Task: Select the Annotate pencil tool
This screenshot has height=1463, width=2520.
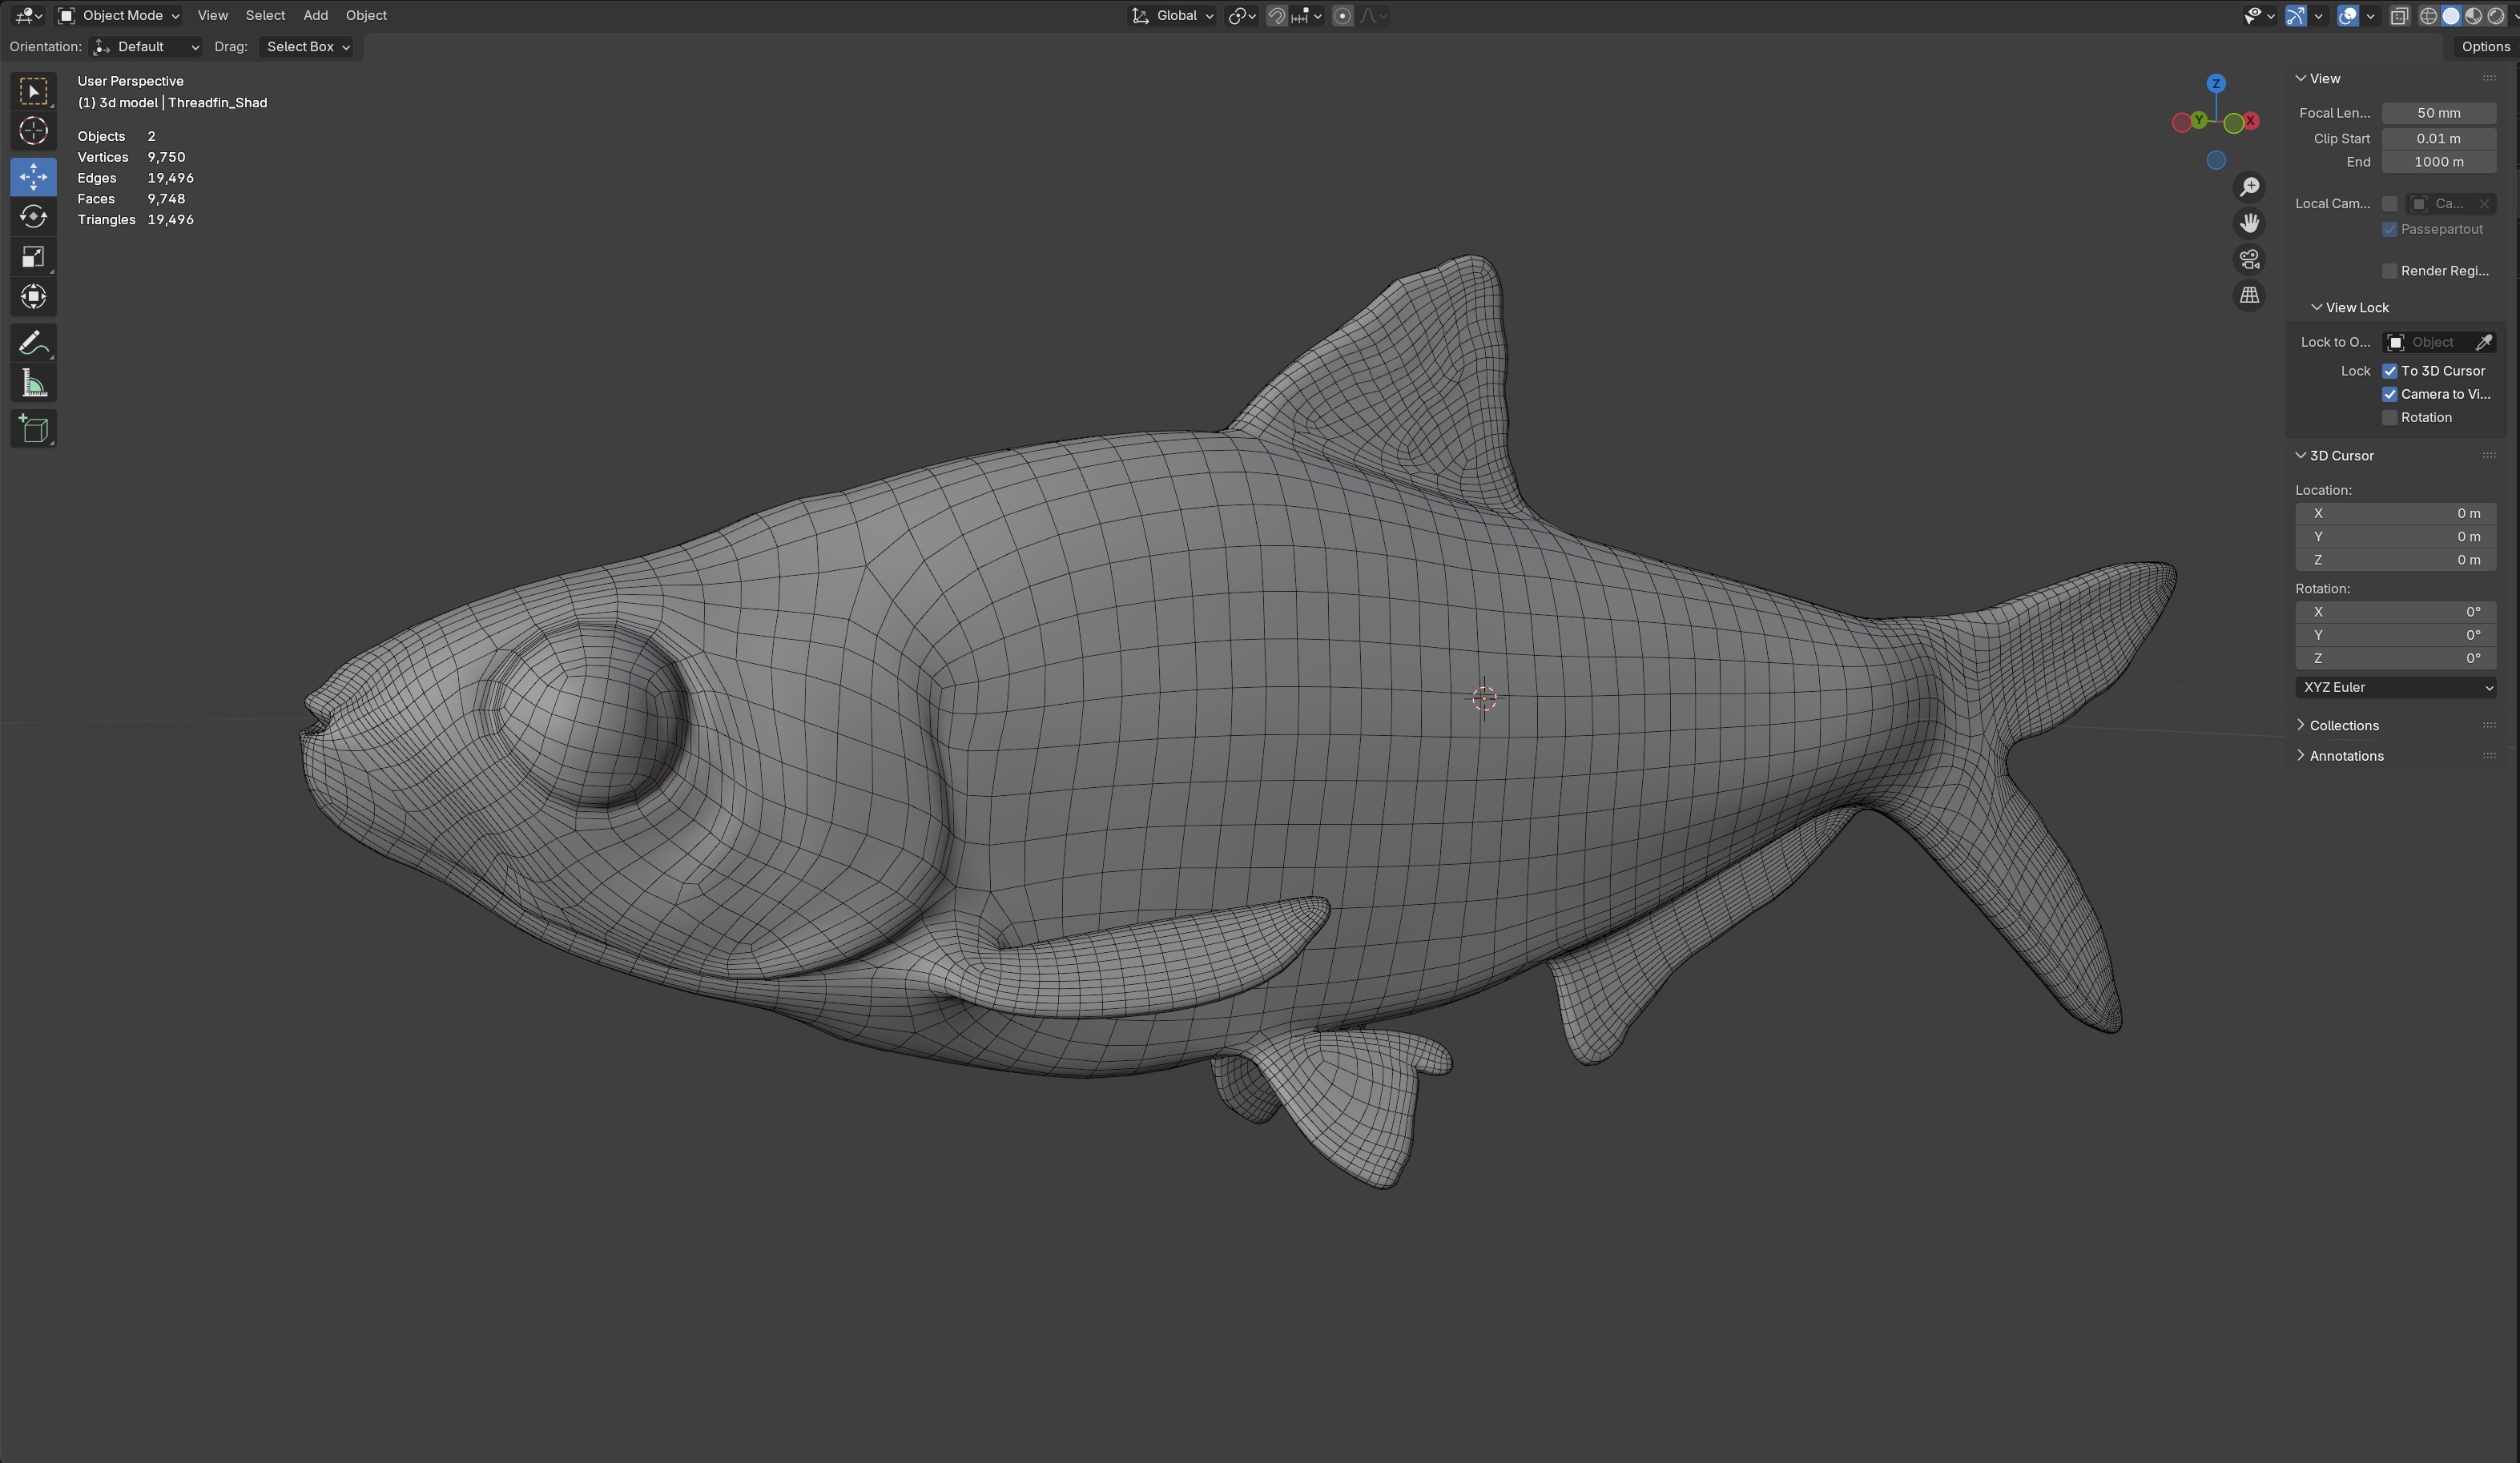Action: [33, 343]
